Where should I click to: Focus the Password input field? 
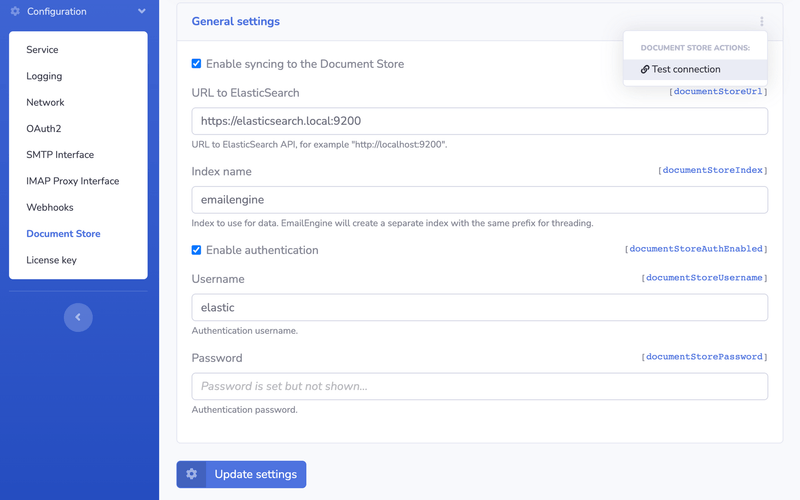click(479, 387)
